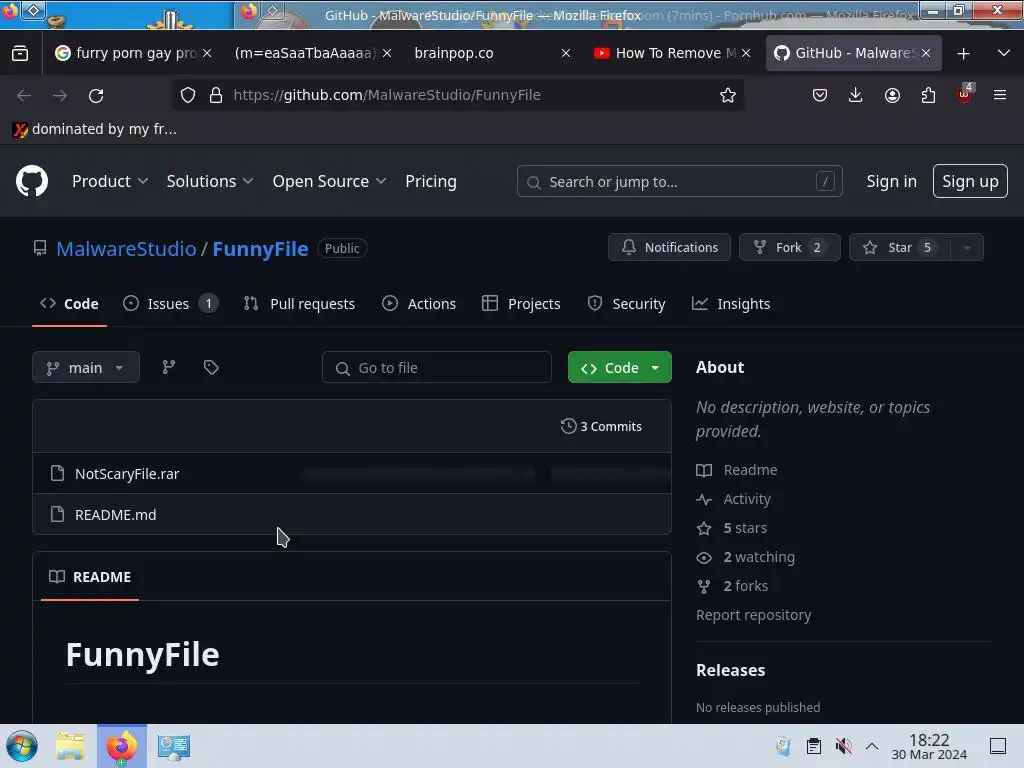The height and width of the screenshot is (768, 1024).
Task: Open the Firefox account icon
Action: tap(892, 95)
